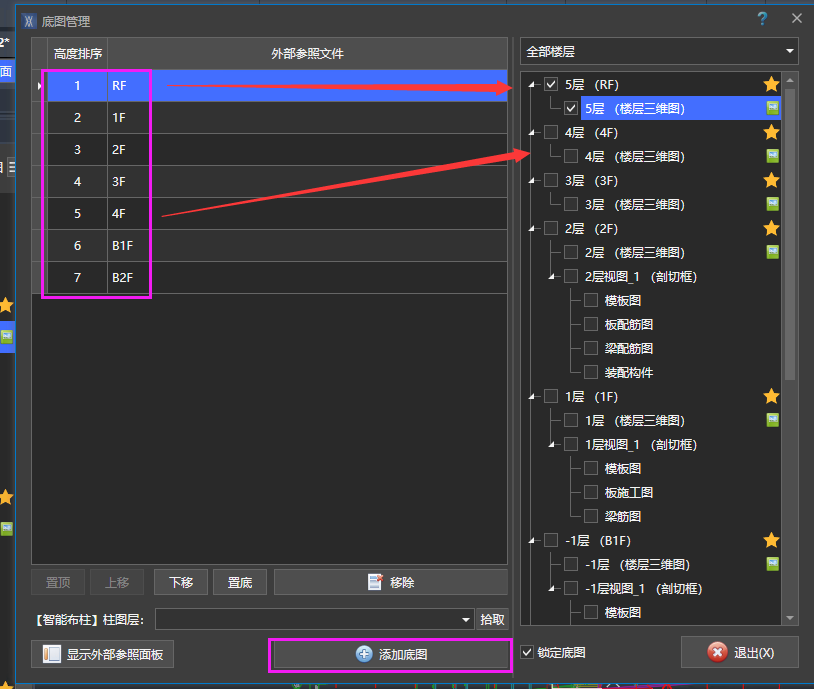
Task: Click the star icon beside 1层 (1F)
Action: pos(771,396)
